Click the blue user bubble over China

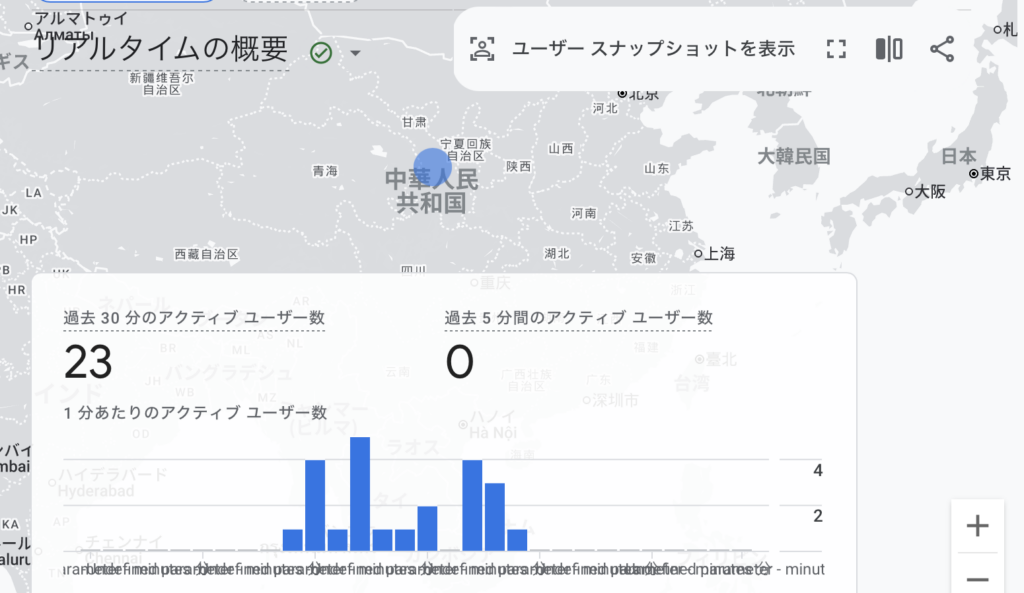[433, 166]
